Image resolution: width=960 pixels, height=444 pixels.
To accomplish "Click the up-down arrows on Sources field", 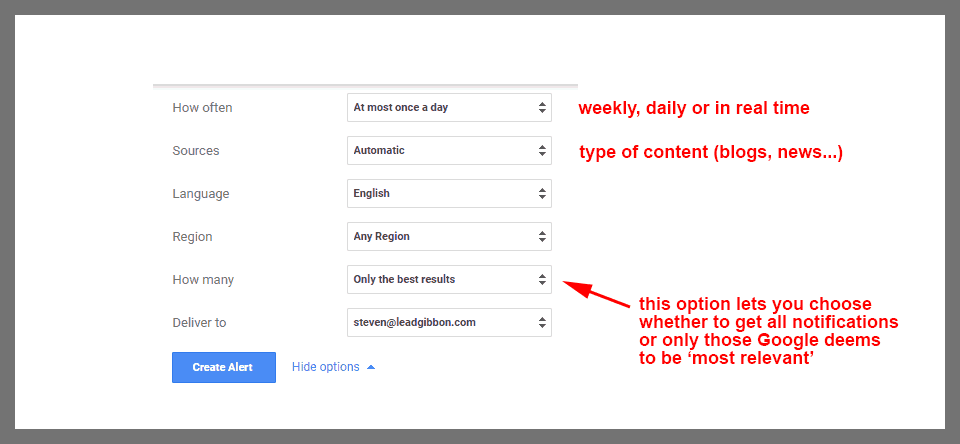I will (542, 150).
